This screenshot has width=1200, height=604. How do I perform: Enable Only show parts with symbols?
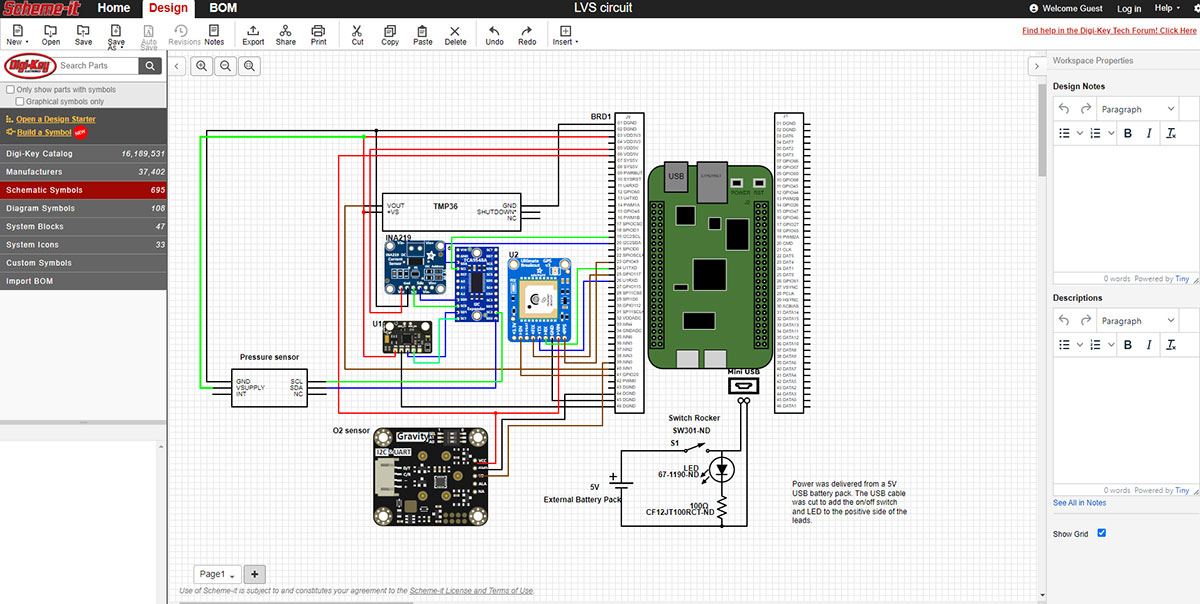coord(10,90)
